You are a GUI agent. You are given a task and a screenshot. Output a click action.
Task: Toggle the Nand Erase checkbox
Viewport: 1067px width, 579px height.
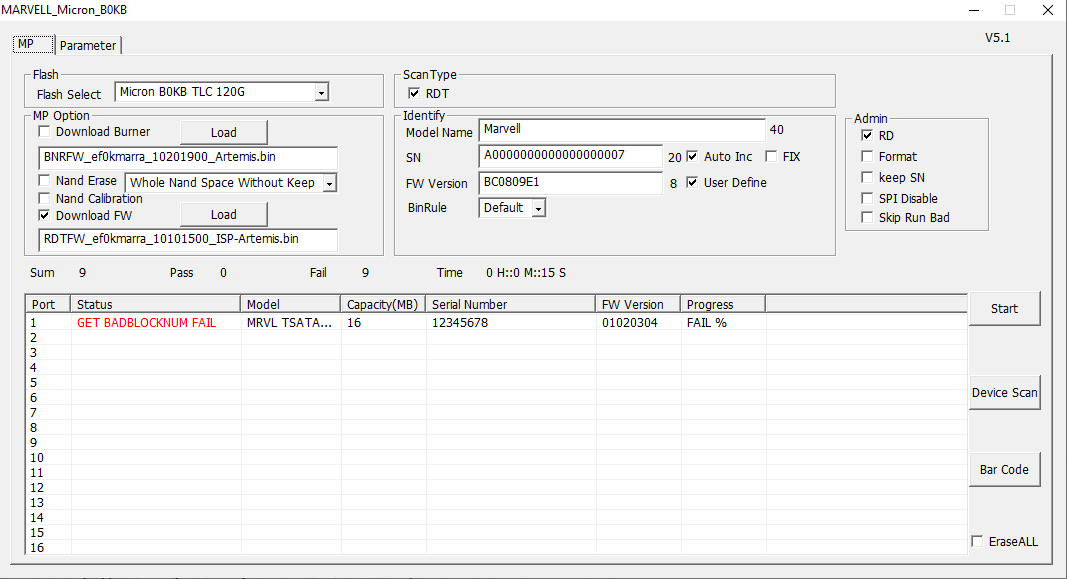(x=44, y=180)
